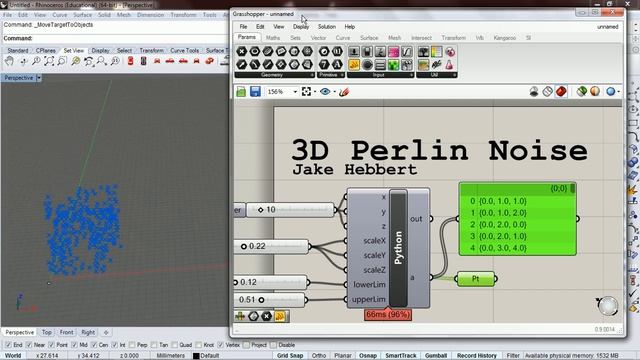This screenshot has width=640, height=360.
Task: Toggle Ortho in Rhino status bar
Action: [x=319, y=356]
